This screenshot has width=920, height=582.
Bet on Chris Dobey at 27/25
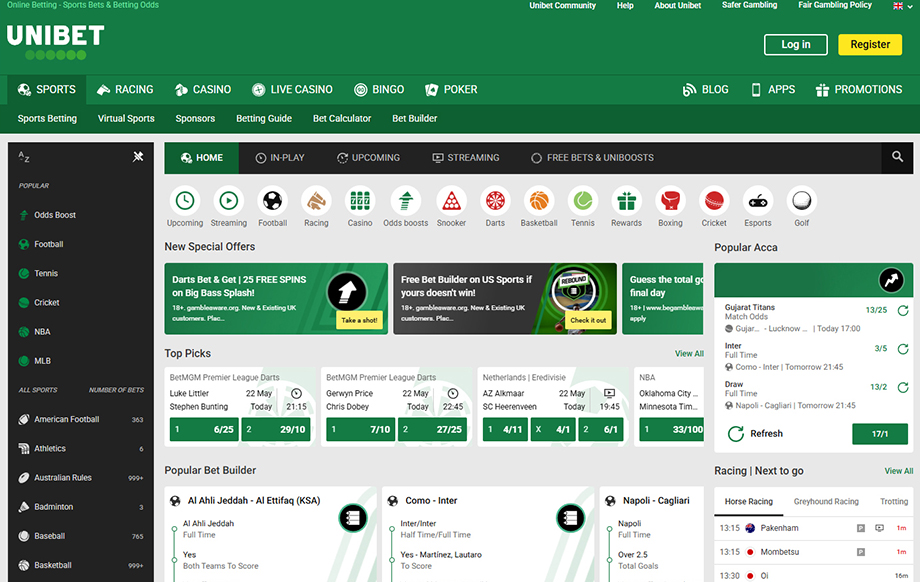[432, 429]
